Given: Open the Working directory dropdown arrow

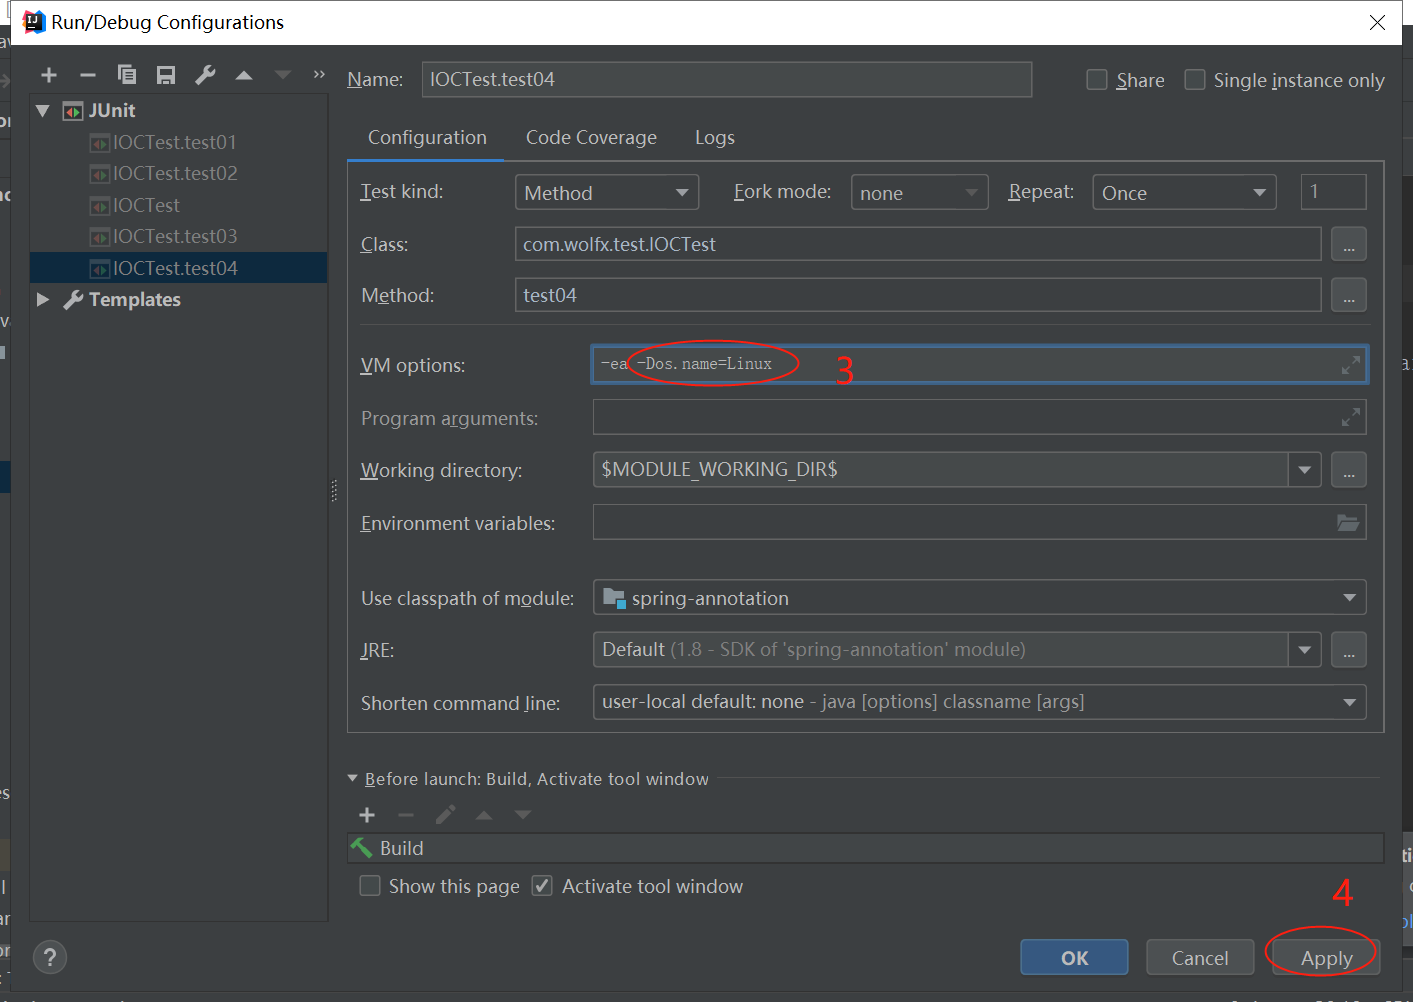Looking at the screenshot, I should (x=1304, y=470).
